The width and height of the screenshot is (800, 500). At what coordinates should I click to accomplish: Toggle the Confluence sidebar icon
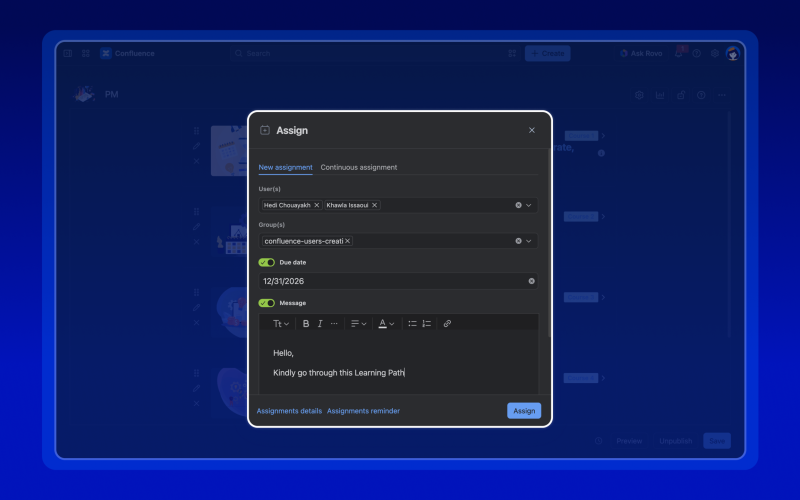pos(67,53)
